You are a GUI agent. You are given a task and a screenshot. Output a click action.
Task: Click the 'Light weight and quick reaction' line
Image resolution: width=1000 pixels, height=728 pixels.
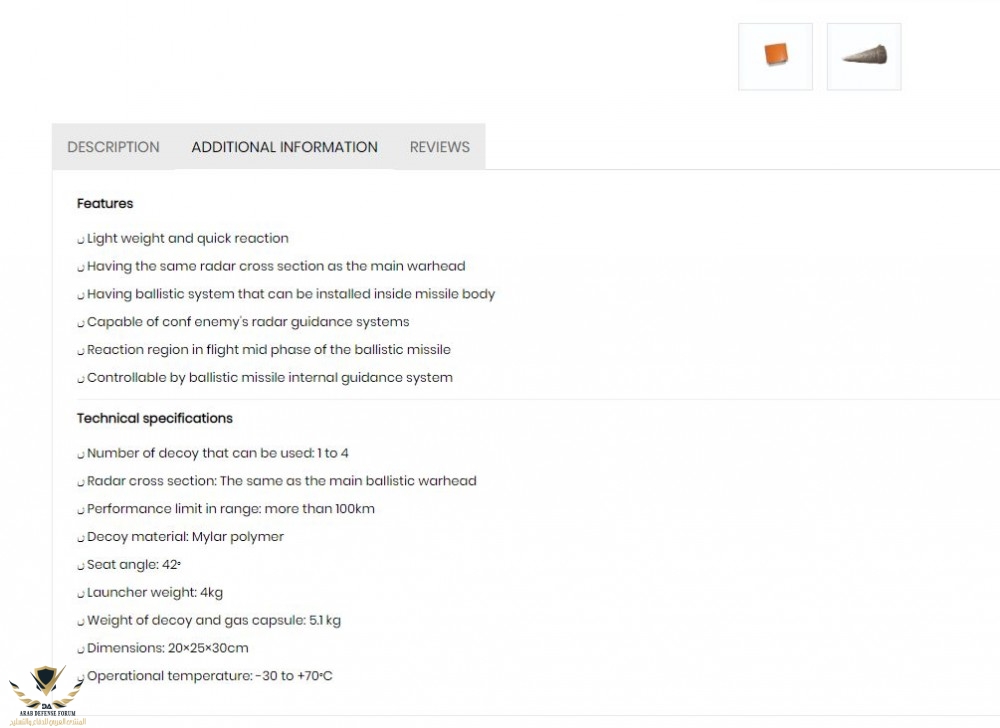click(x=187, y=238)
